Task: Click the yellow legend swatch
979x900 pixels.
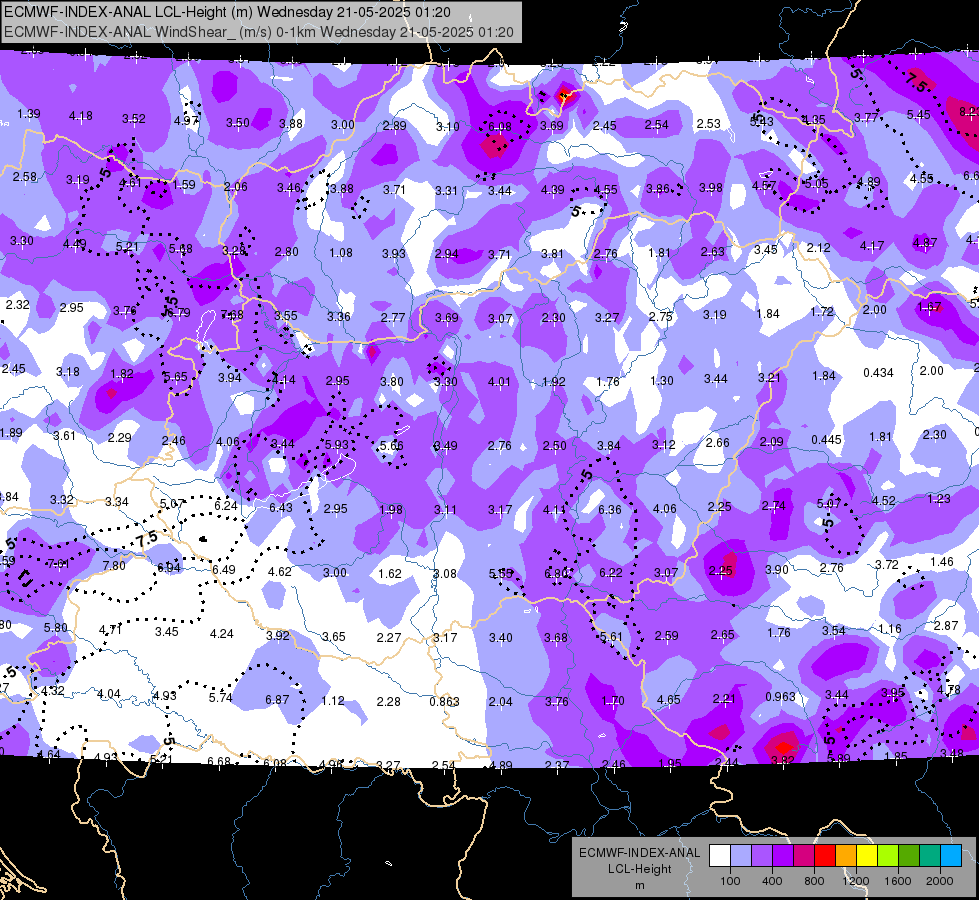Action: (867, 856)
